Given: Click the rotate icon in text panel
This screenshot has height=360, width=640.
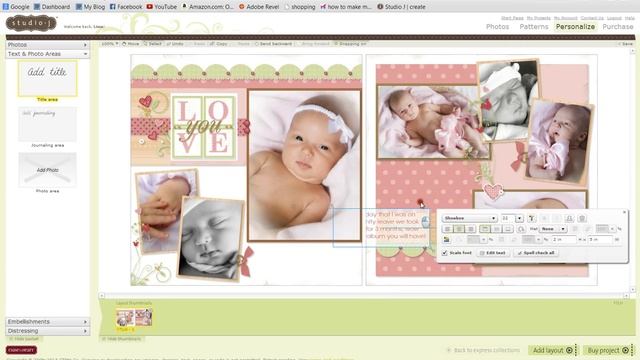Looking at the screenshot, I should (x=521, y=229).
